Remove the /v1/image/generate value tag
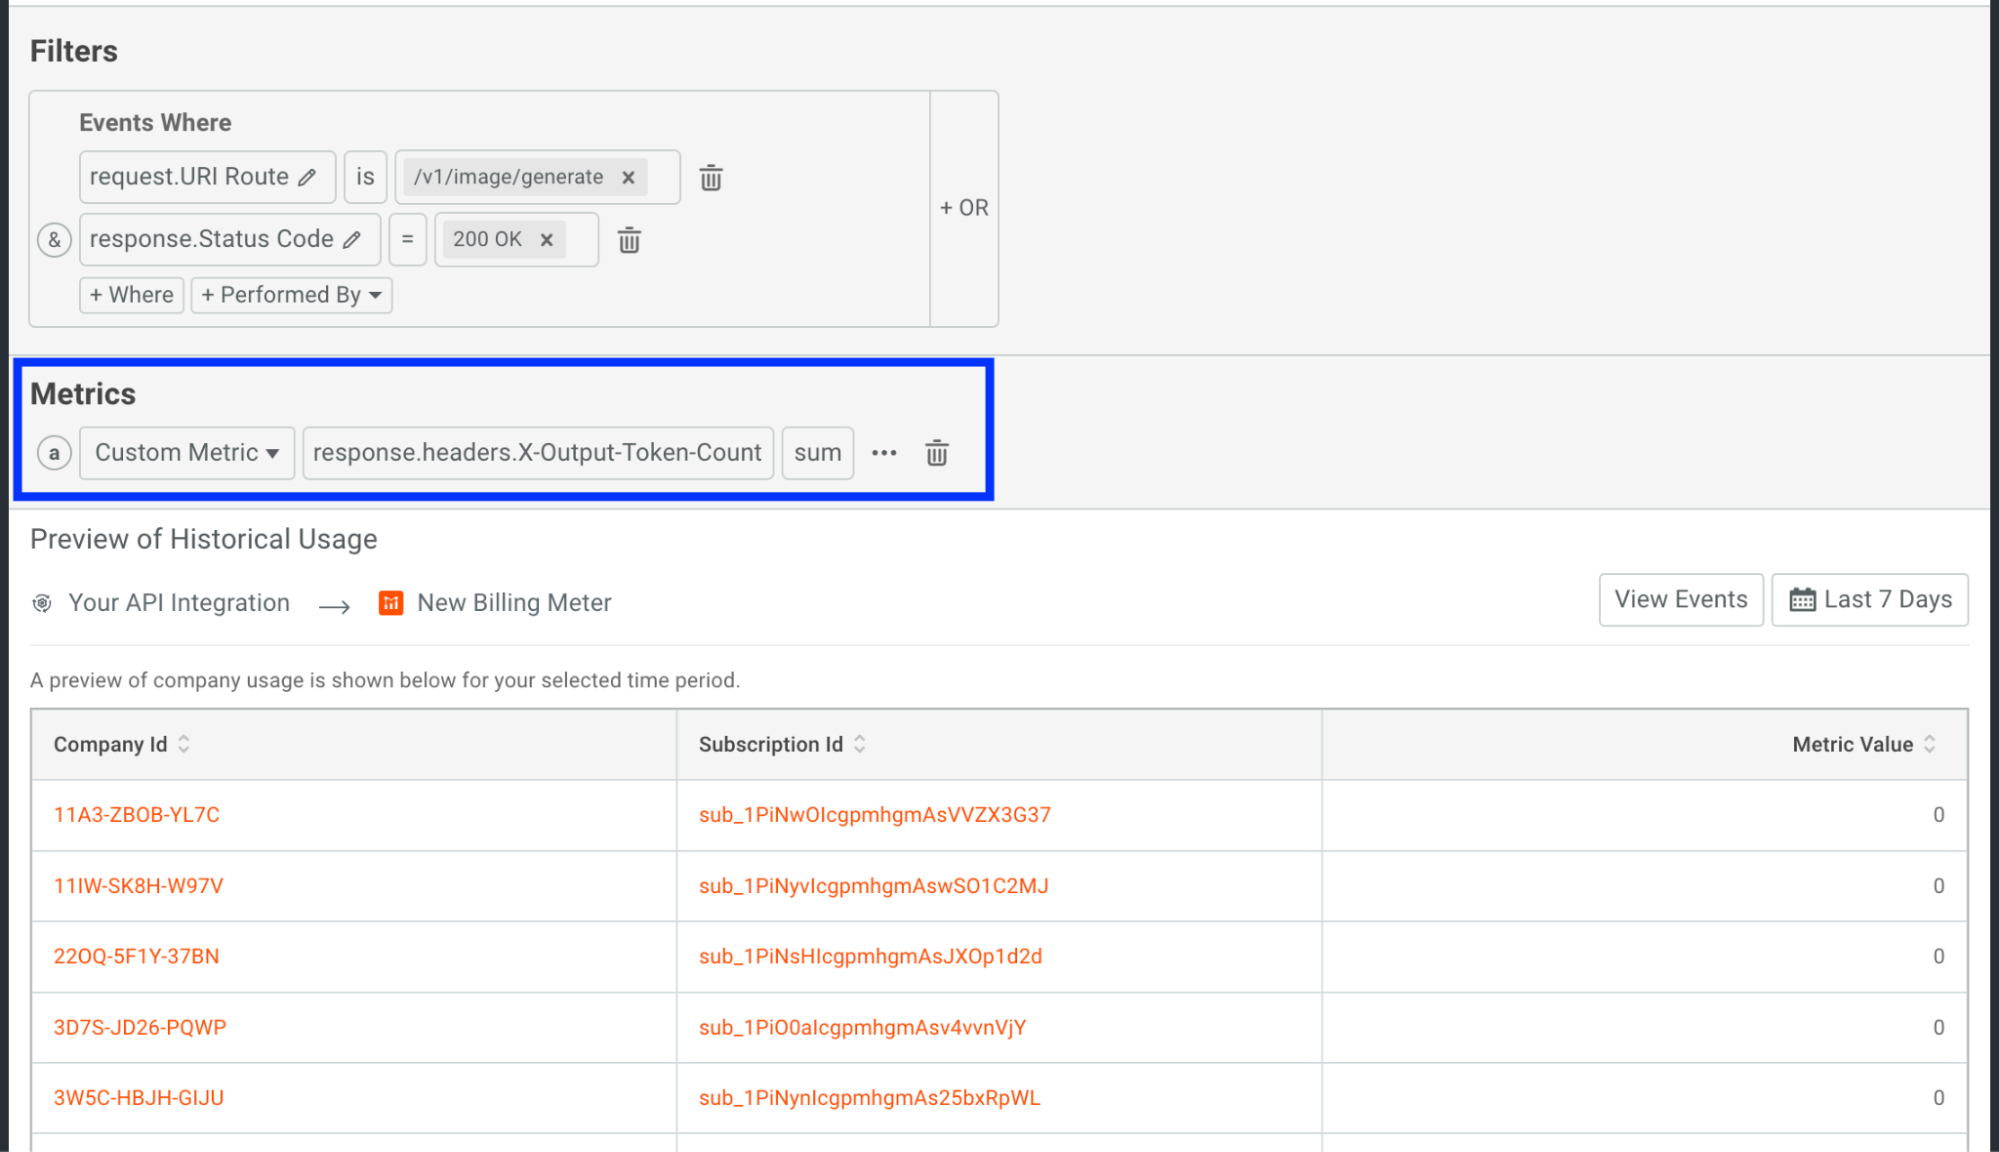This screenshot has width=1999, height=1152. tap(629, 178)
